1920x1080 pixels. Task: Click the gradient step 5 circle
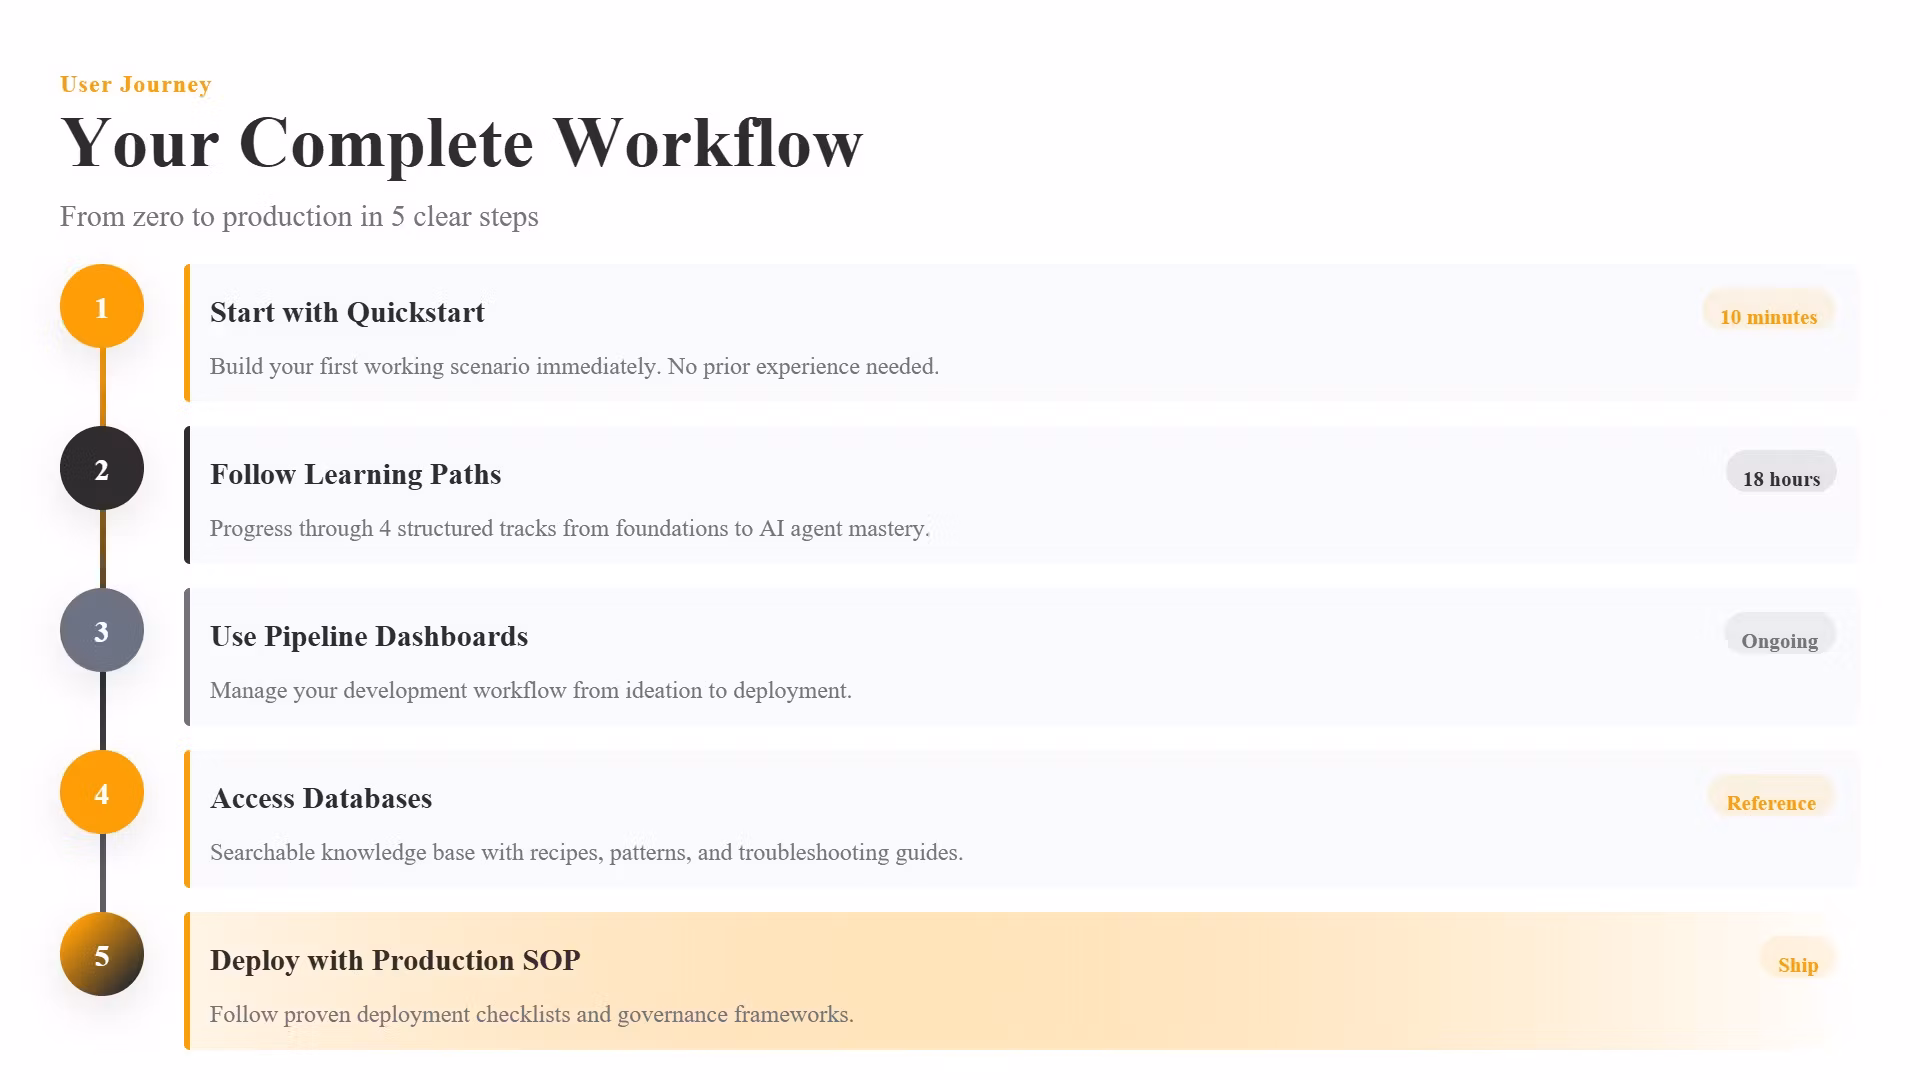(x=102, y=955)
